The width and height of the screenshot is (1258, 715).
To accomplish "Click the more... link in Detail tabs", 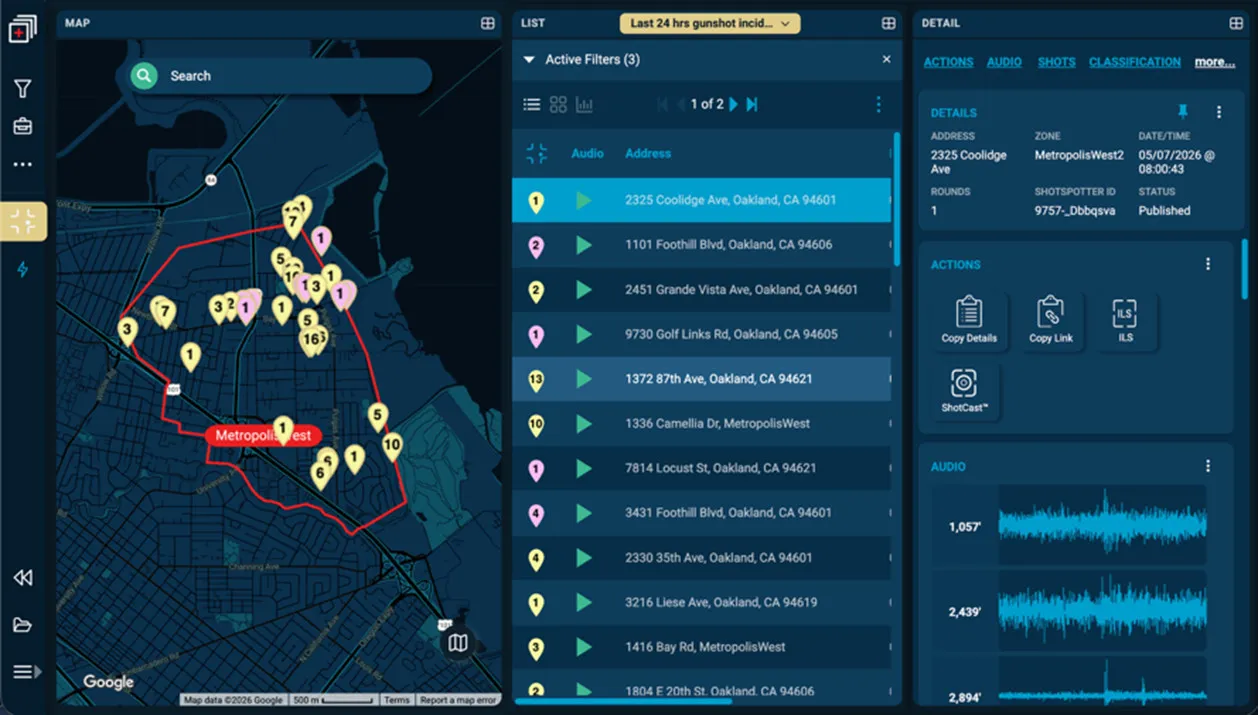I will 1215,62.
